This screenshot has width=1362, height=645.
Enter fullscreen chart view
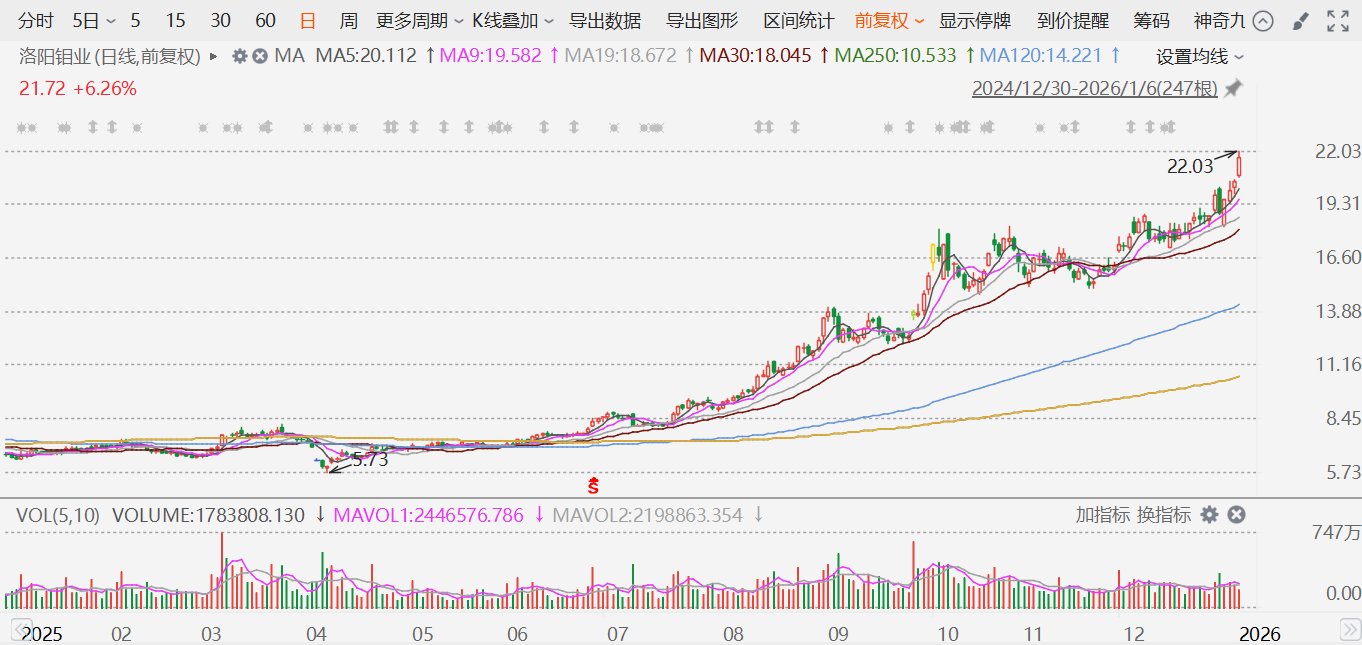click(x=1336, y=21)
